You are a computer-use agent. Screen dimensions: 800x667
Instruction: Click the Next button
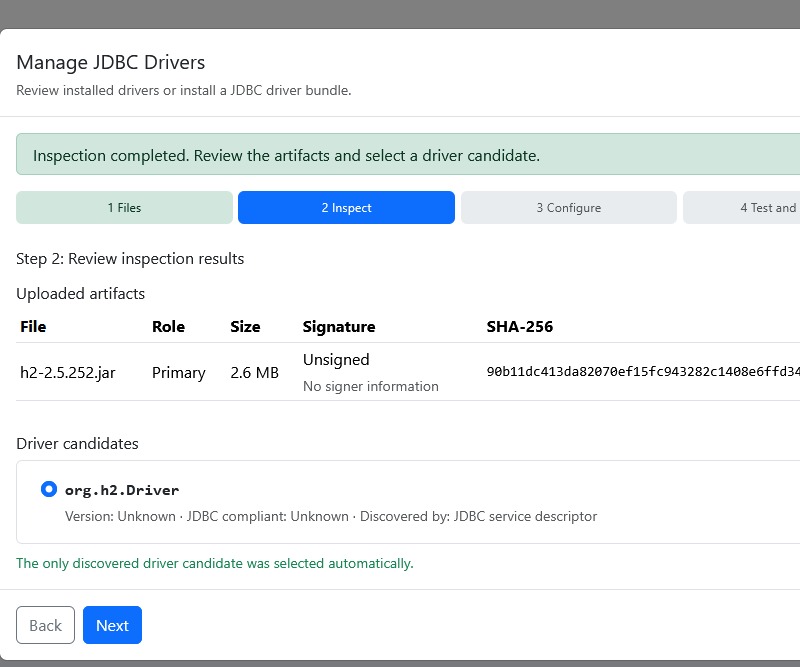(x=112, y=625)
